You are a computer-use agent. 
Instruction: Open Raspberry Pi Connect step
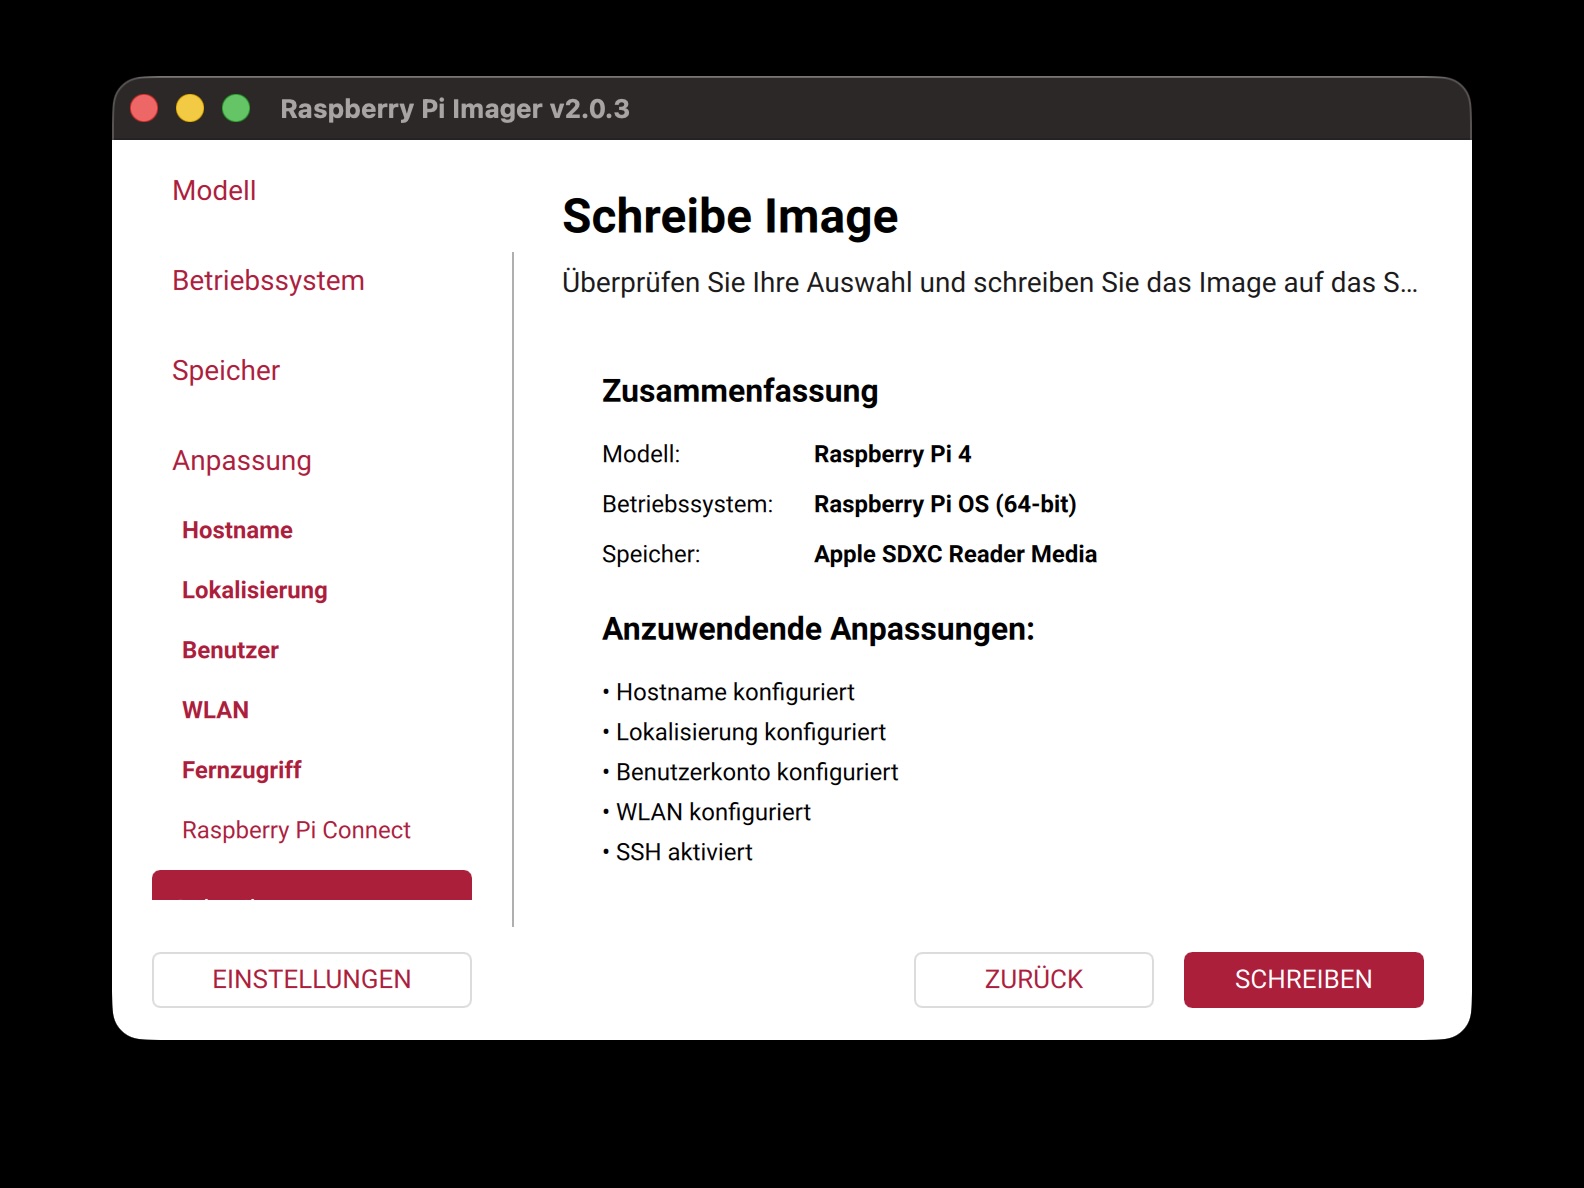tap(296, 830)
